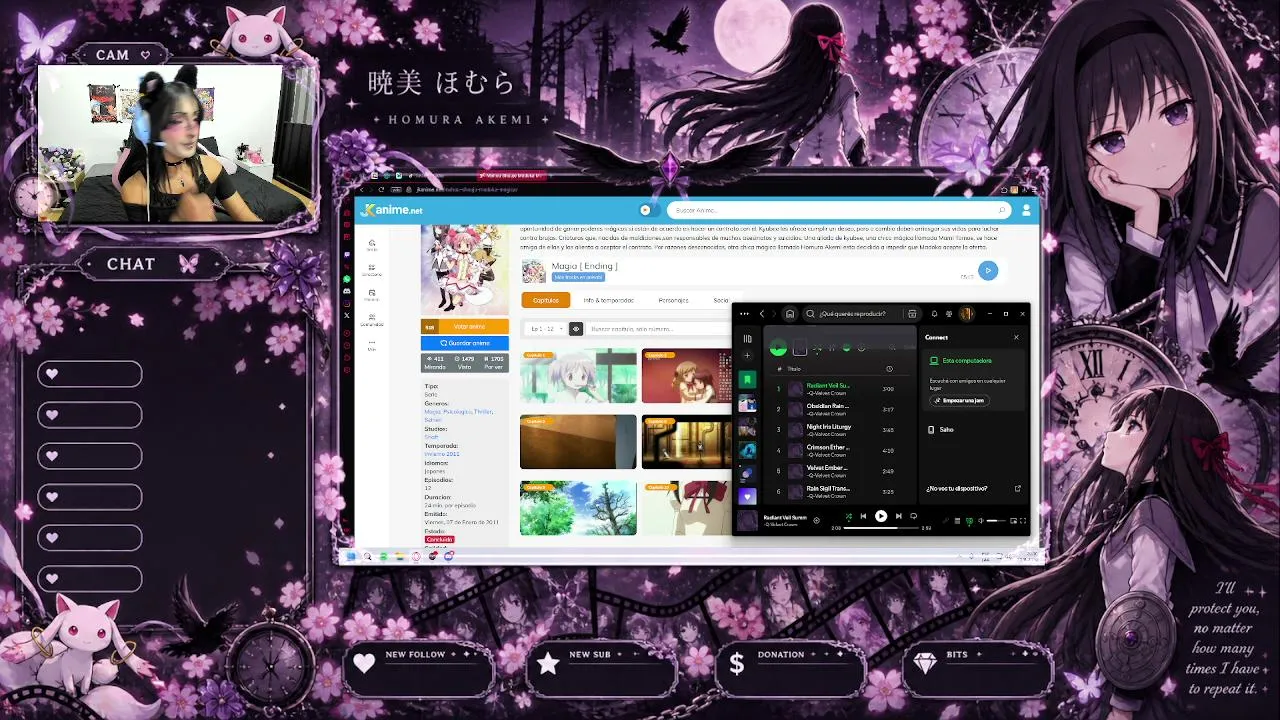Switch Spotify to full screen view
The width and height of the screenshot is (1280, 720).
click(1023, 521)
